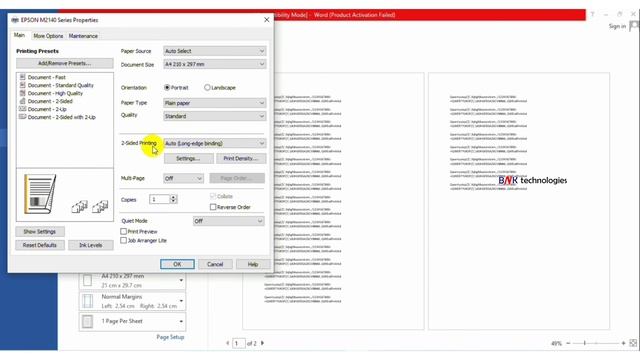Click the user account icon beside Sign in
The width and height of the screenshot is (640, 360).
point(634,26)
